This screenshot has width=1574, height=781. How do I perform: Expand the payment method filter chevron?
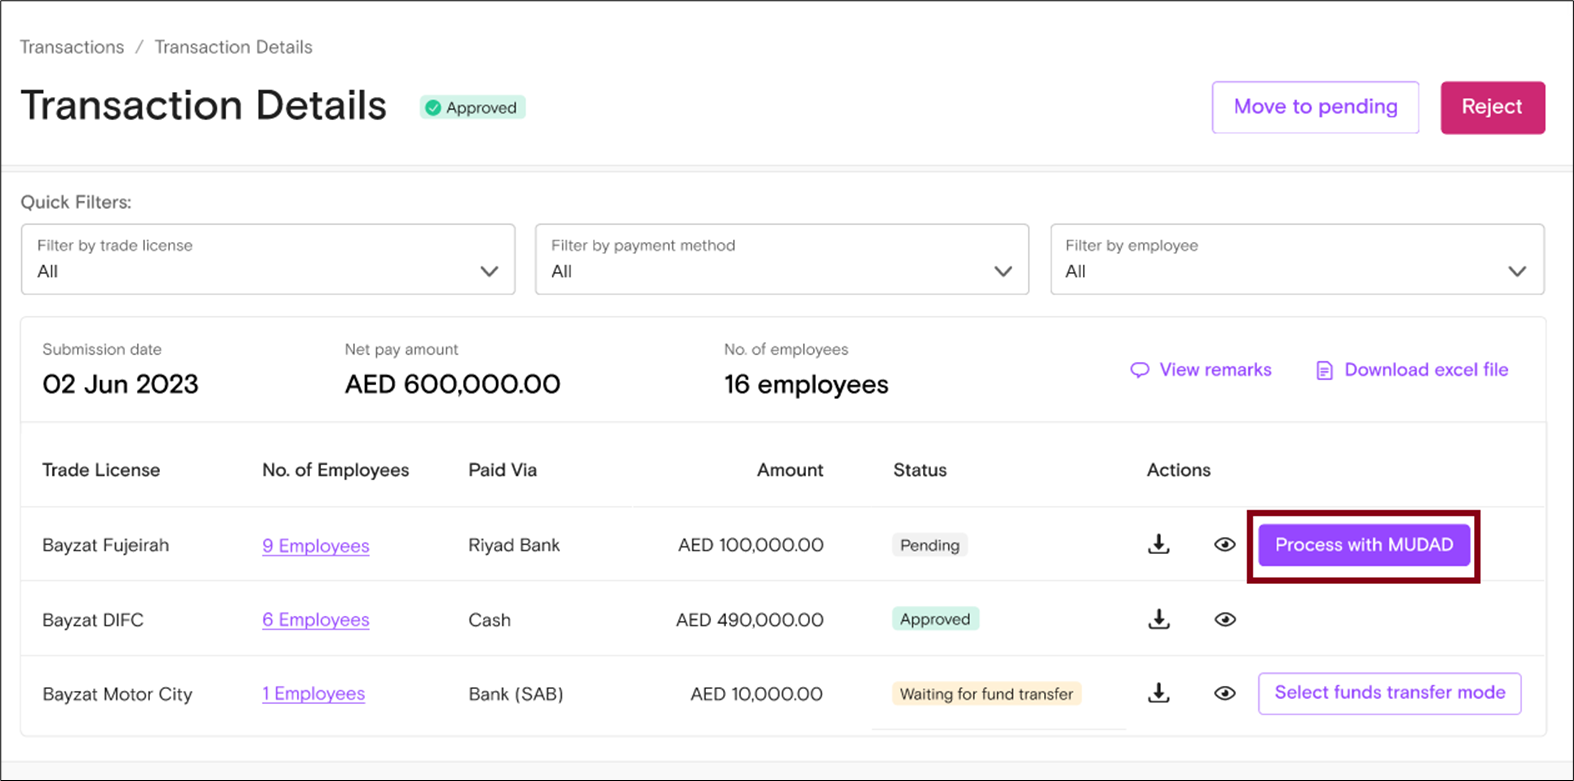(1003, 271)
